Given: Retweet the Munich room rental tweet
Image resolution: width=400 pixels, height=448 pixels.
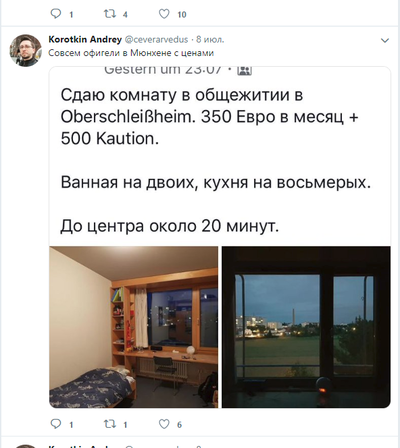Looking at the screenshot, I should click(109, 424).
